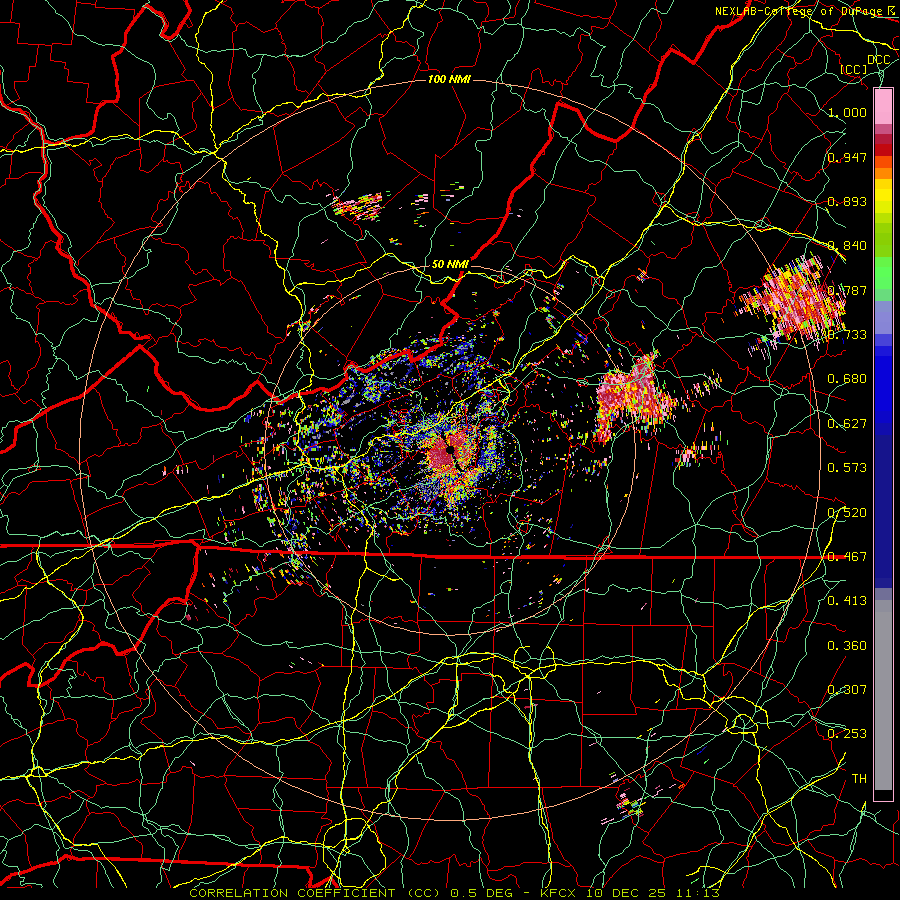Pick the dark red color bar segment
The height and width of the screenshot is (900, 900).
pos(883,150)
